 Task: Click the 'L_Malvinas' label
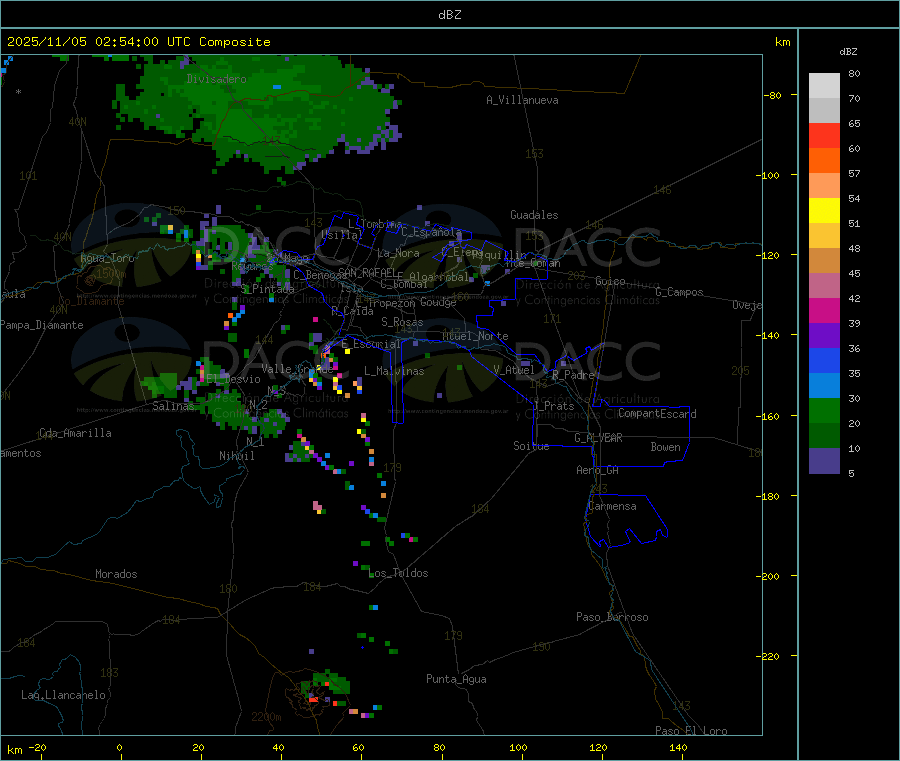(x=394, y=371)
